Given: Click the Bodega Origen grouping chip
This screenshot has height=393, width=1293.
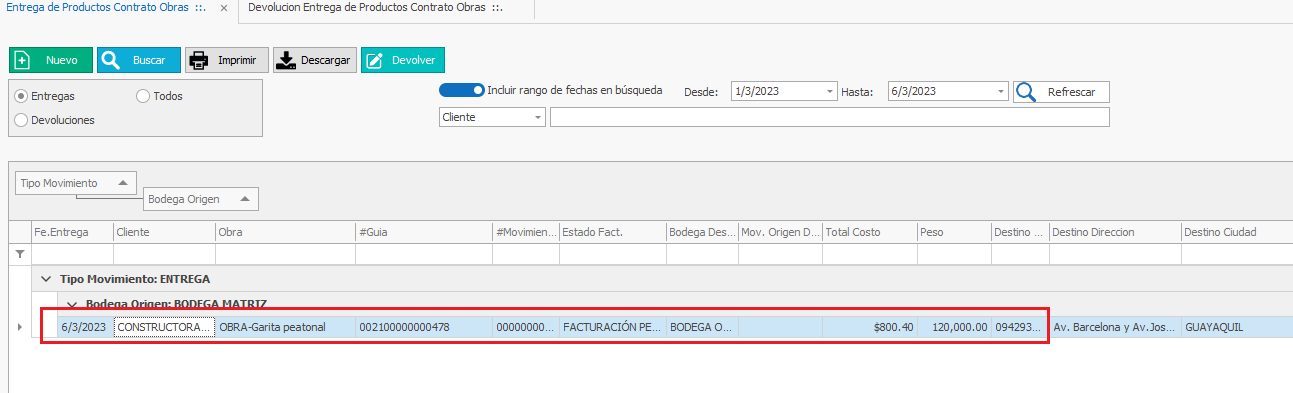Looking at the screenshot, I should (200, 199).
